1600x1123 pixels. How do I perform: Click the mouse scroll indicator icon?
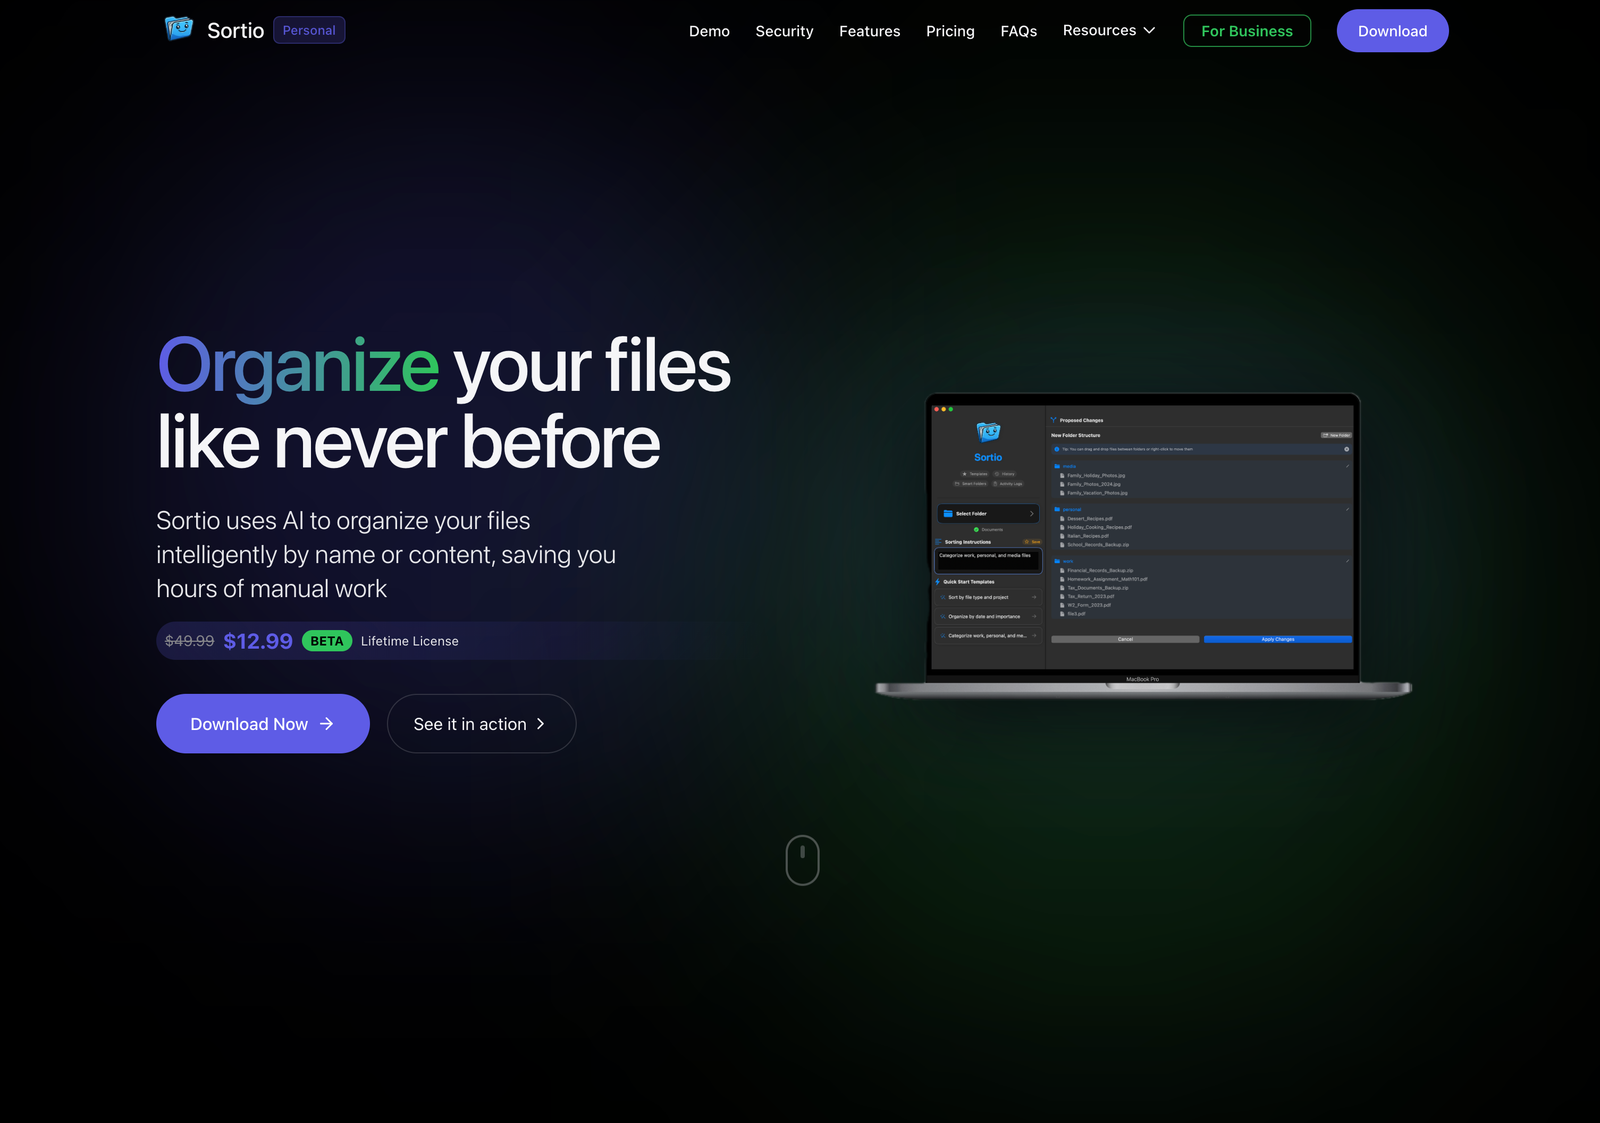tap(802, 860)
